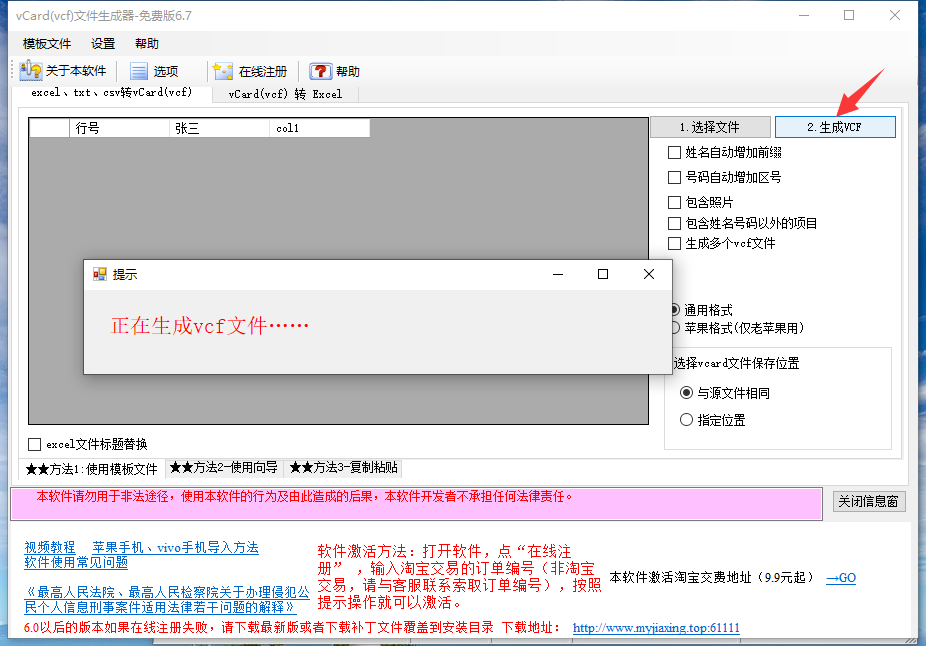Click the 关闭信息窗 button
This screenshot has height=646, width=926.
869,503
